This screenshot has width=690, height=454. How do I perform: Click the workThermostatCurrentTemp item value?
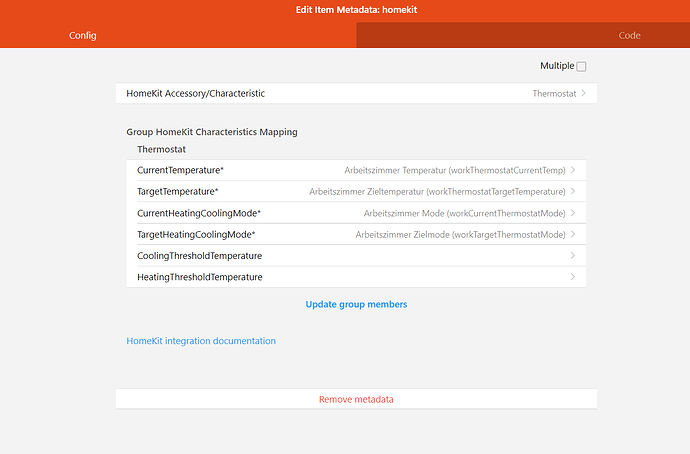(455, 170)
